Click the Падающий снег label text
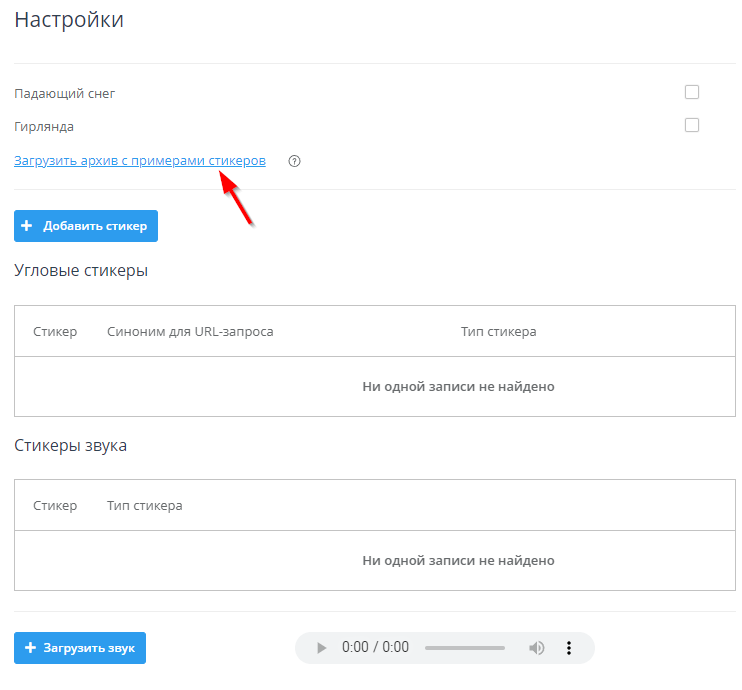 click(65, 94)
